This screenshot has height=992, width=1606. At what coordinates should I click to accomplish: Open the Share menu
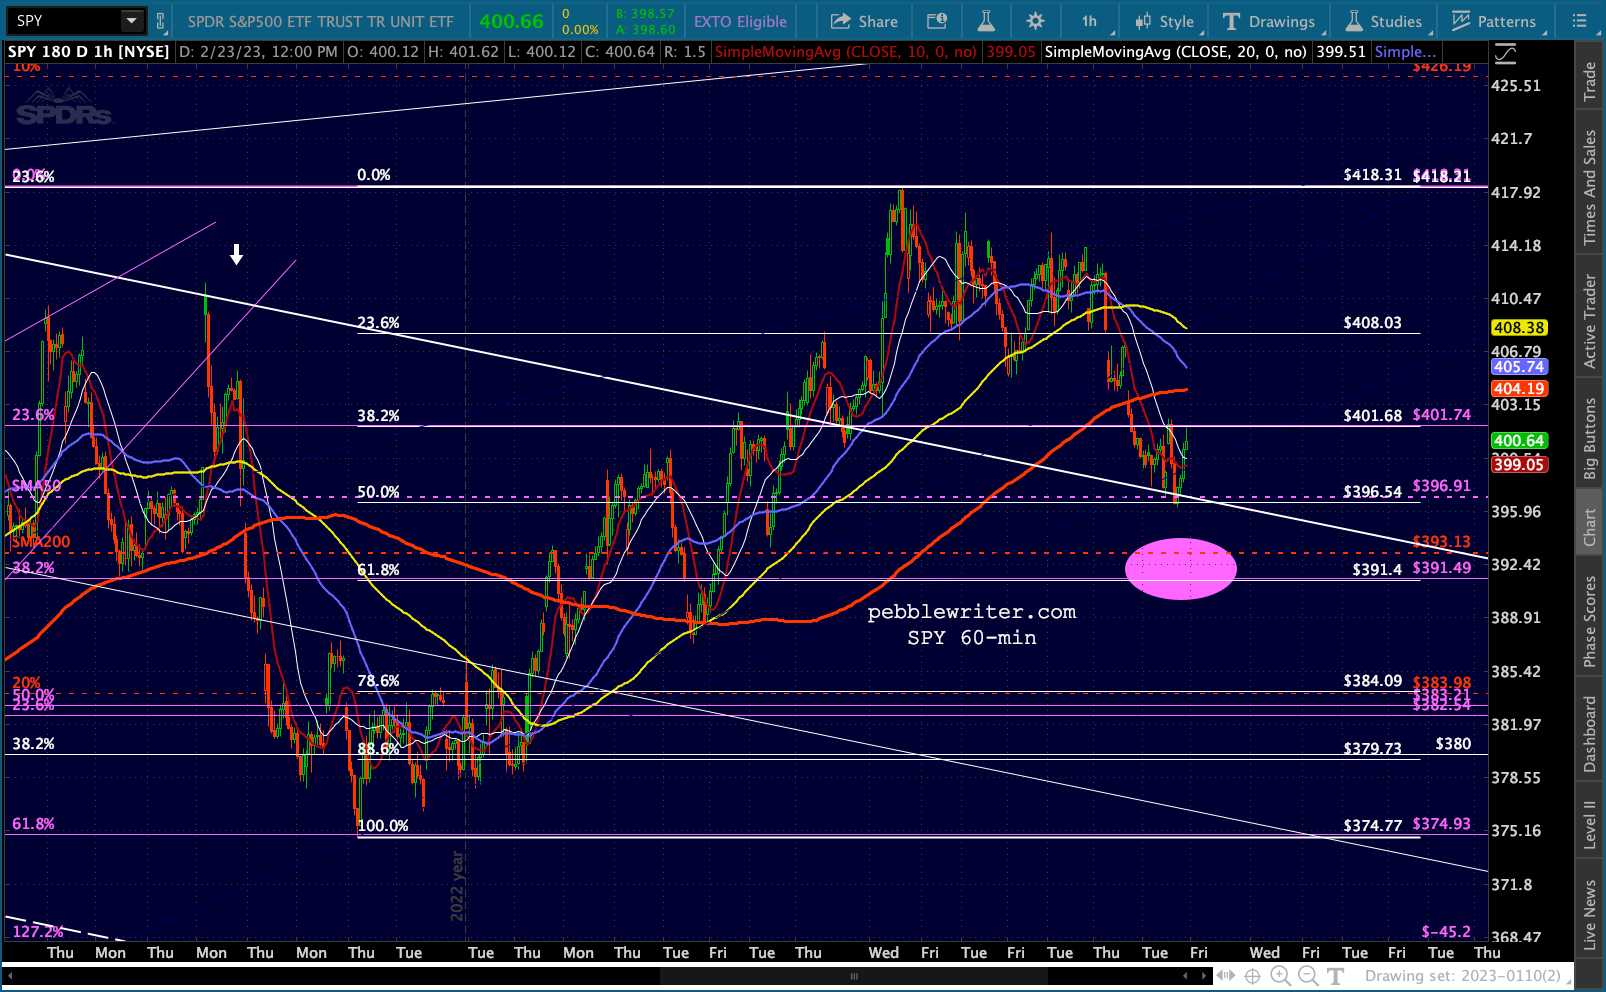tap(865, 21)
